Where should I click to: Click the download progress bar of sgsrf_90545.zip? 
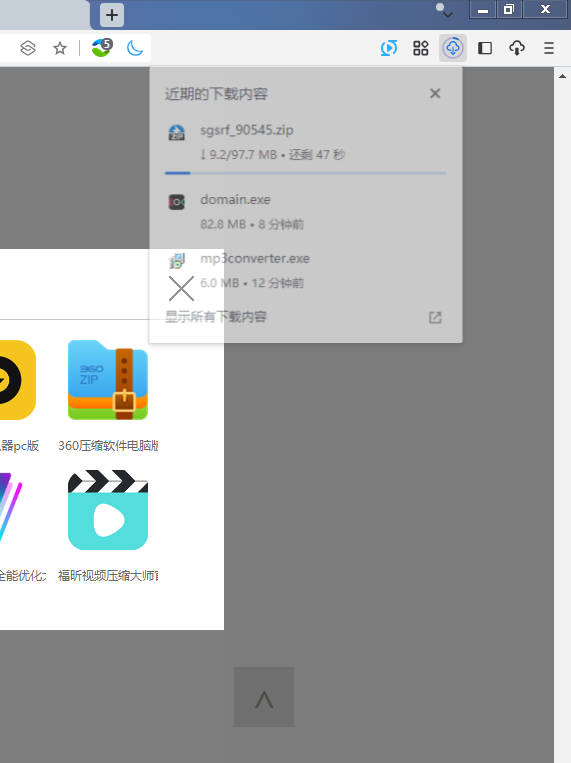pyautogui.click(x=305, y=173)
